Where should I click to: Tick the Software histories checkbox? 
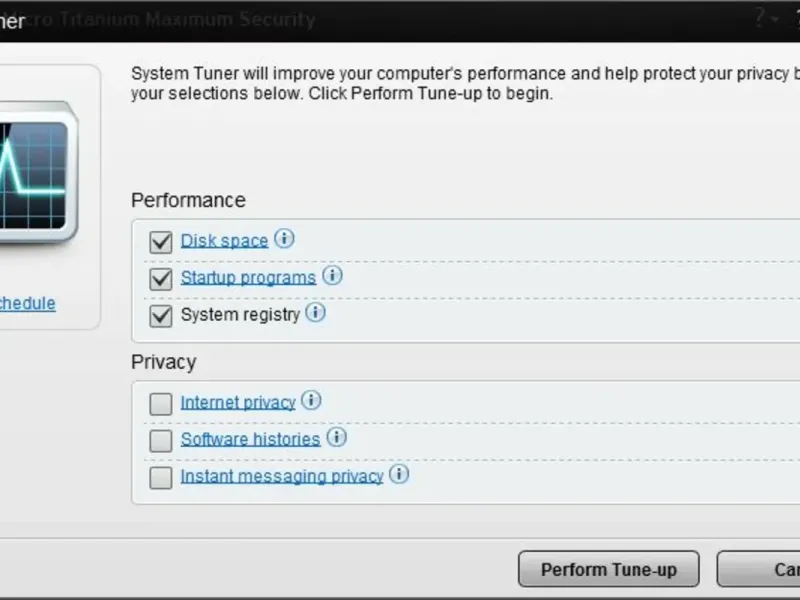(x=161, y=441)
